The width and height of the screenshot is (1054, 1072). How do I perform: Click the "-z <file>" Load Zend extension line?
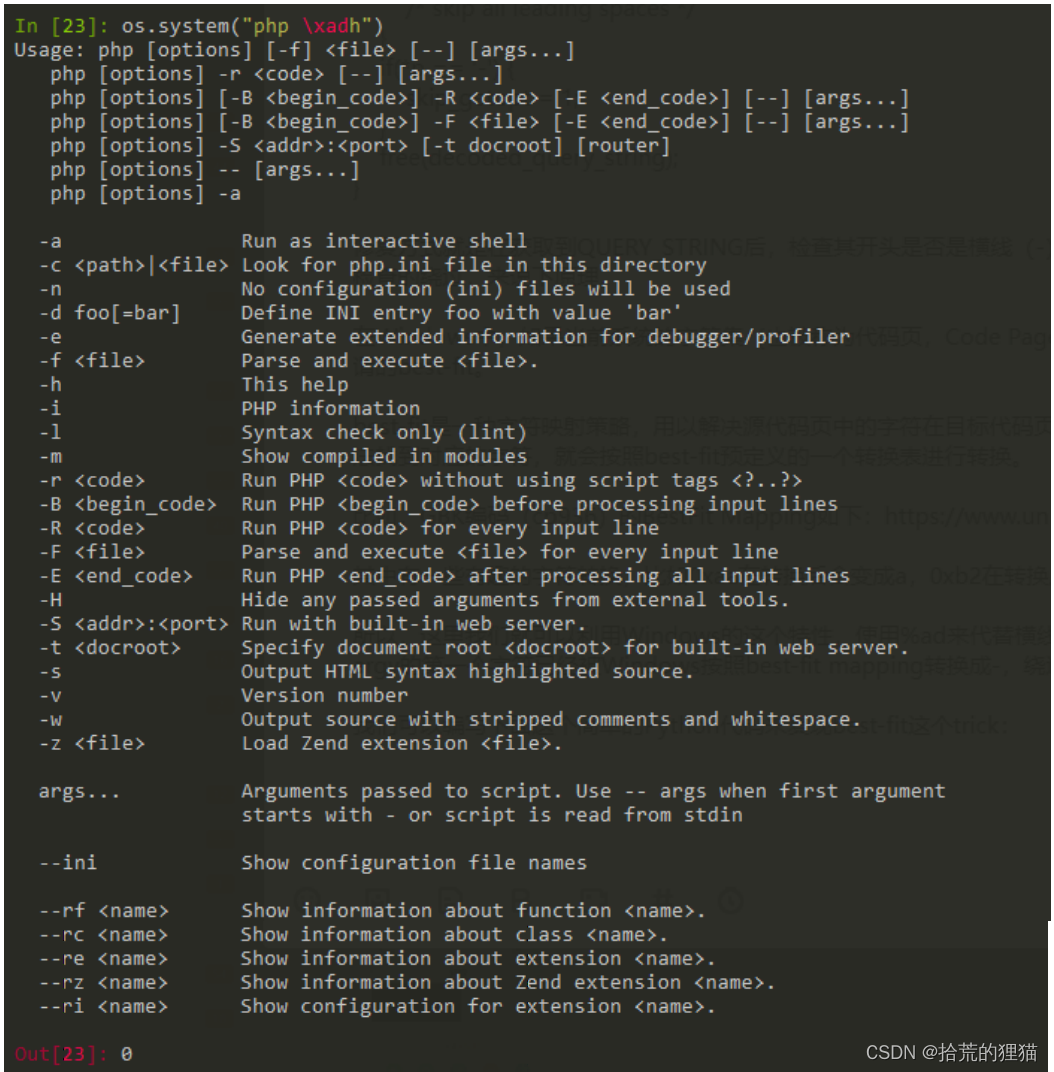pos(300,743)
